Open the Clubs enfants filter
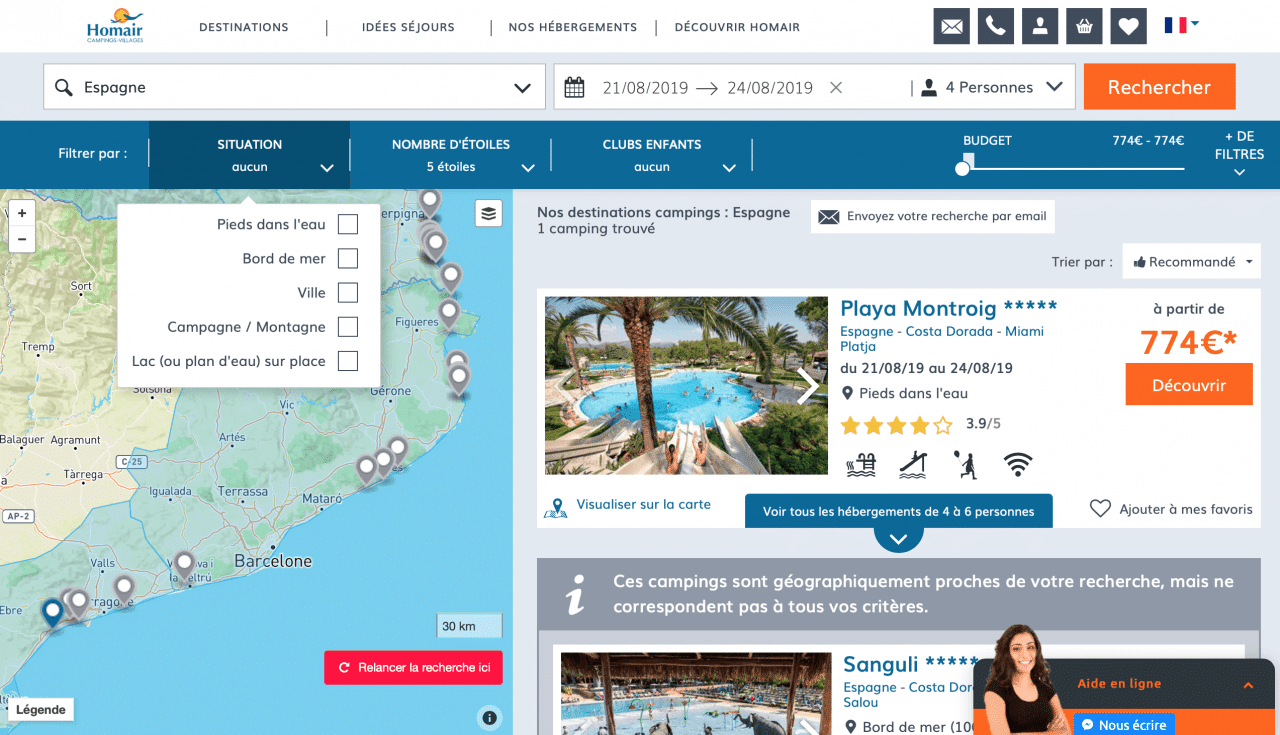 coord(652,155)
